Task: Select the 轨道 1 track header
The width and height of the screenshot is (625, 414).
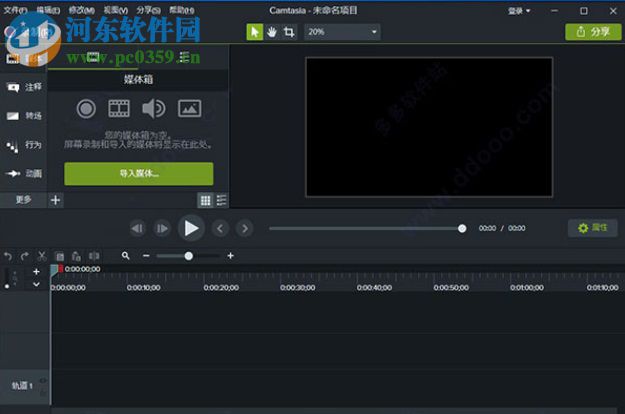Action: pos(22,386)
